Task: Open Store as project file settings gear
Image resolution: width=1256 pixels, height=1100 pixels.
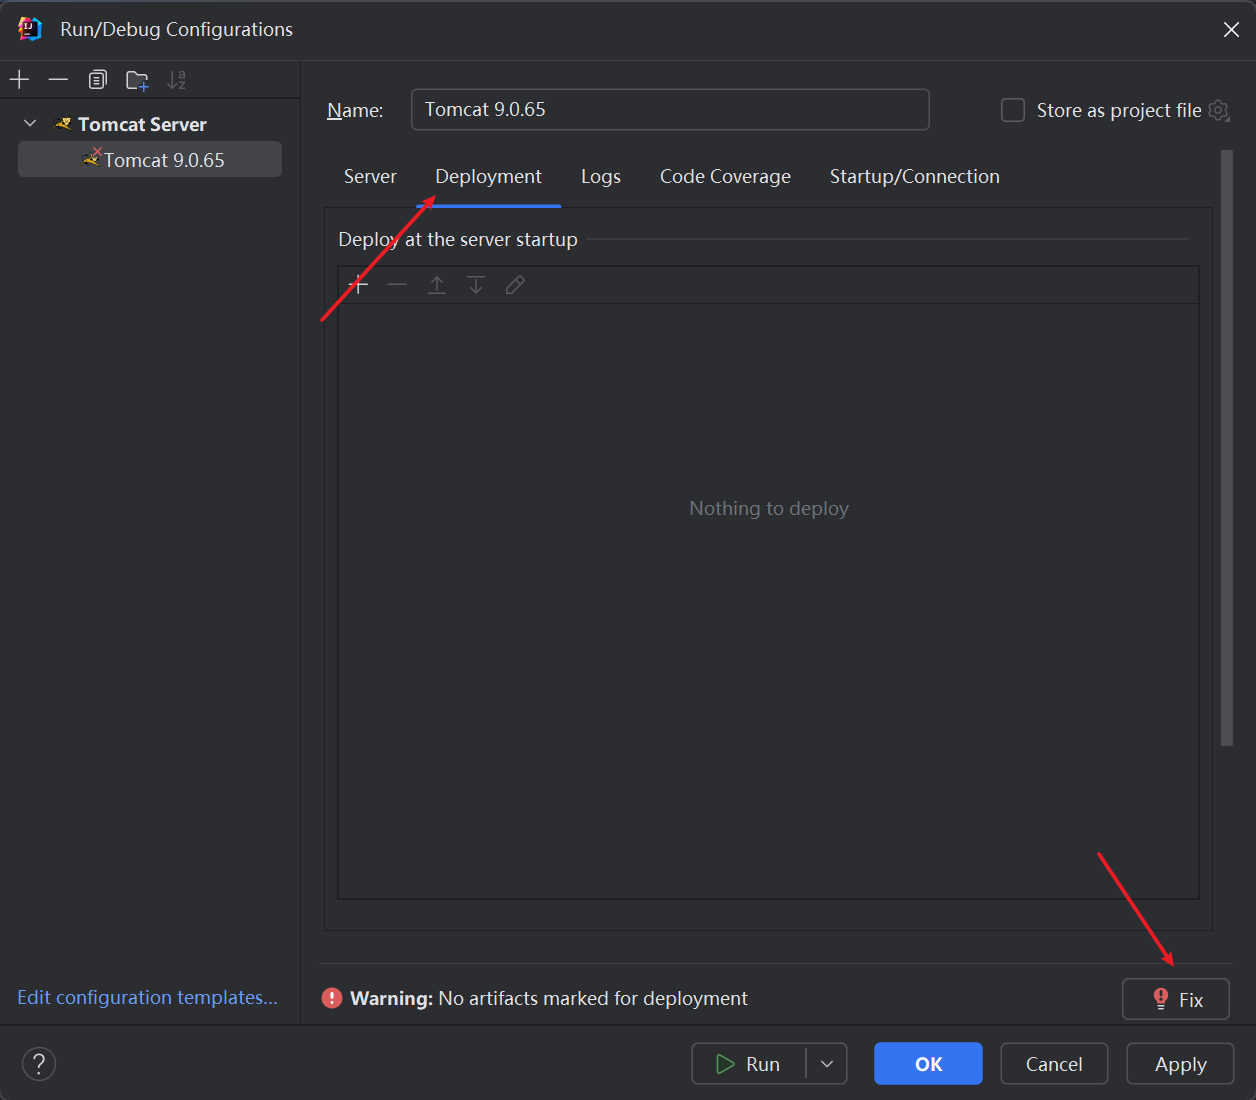Action: click(x=1218, y=110)
